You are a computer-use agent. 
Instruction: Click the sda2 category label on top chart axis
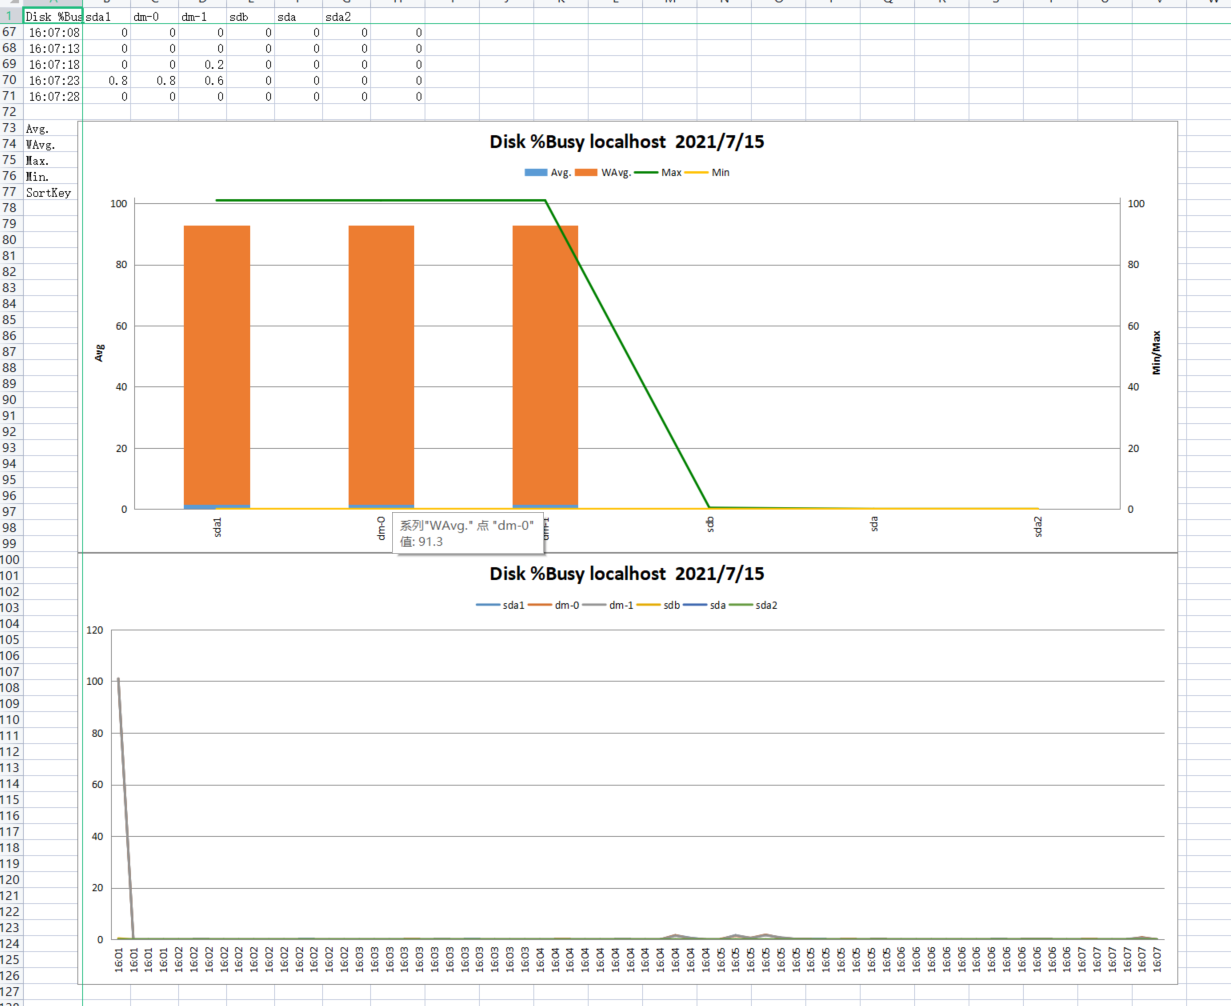1038,526
